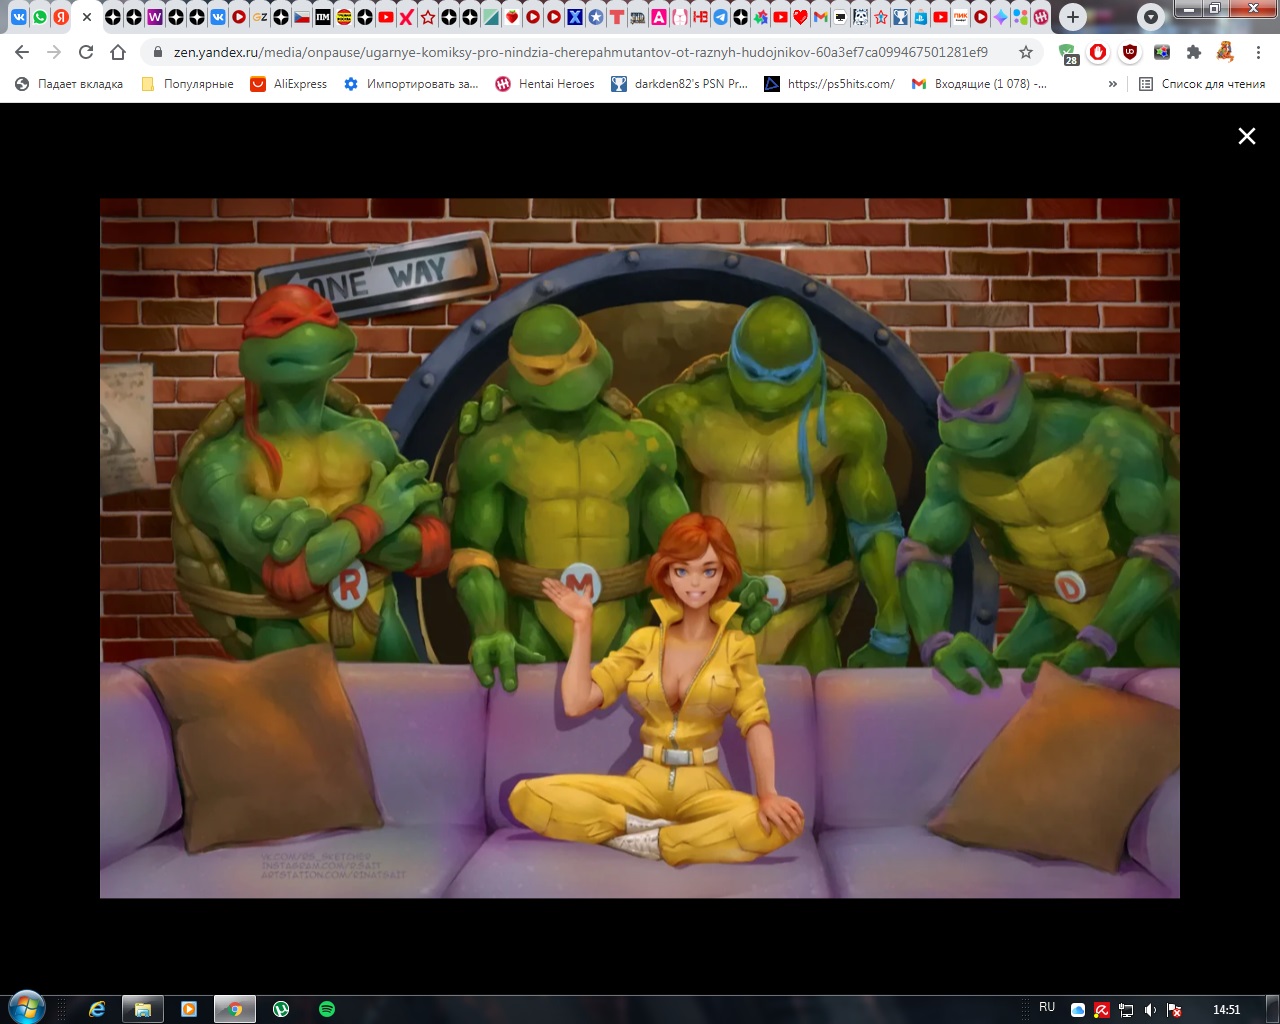Screen dimensions: 1280x1024
Task: Switch to the red X tab
Action: point(406,17)
